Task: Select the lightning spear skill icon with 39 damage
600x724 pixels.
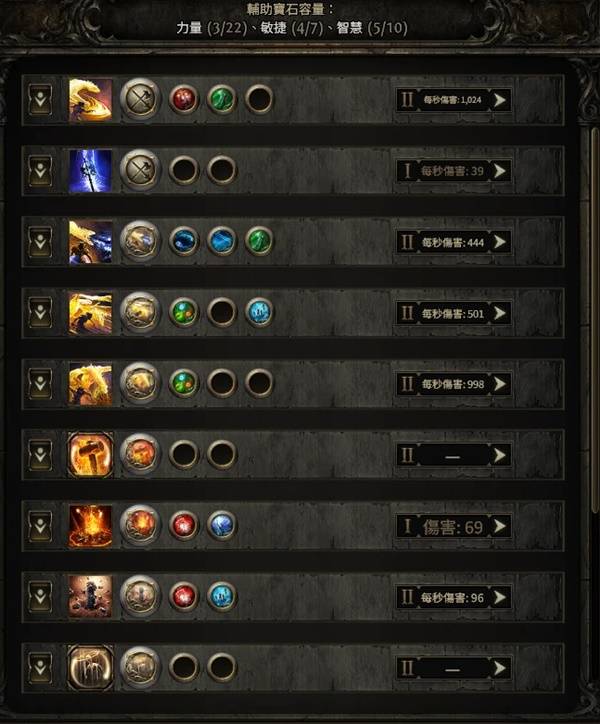Action: (x=90, y=171)
